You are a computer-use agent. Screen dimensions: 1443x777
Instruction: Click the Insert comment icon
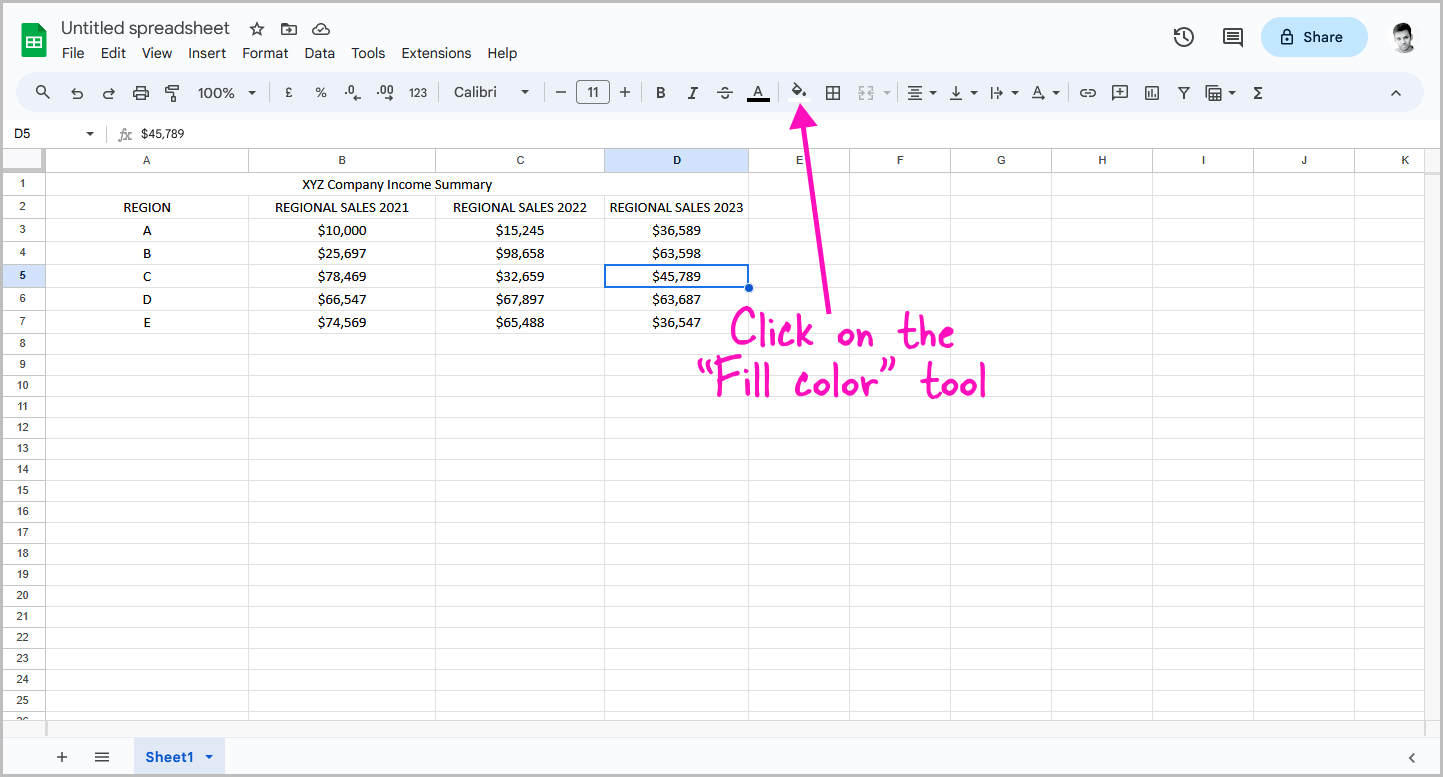point(1119,92)
